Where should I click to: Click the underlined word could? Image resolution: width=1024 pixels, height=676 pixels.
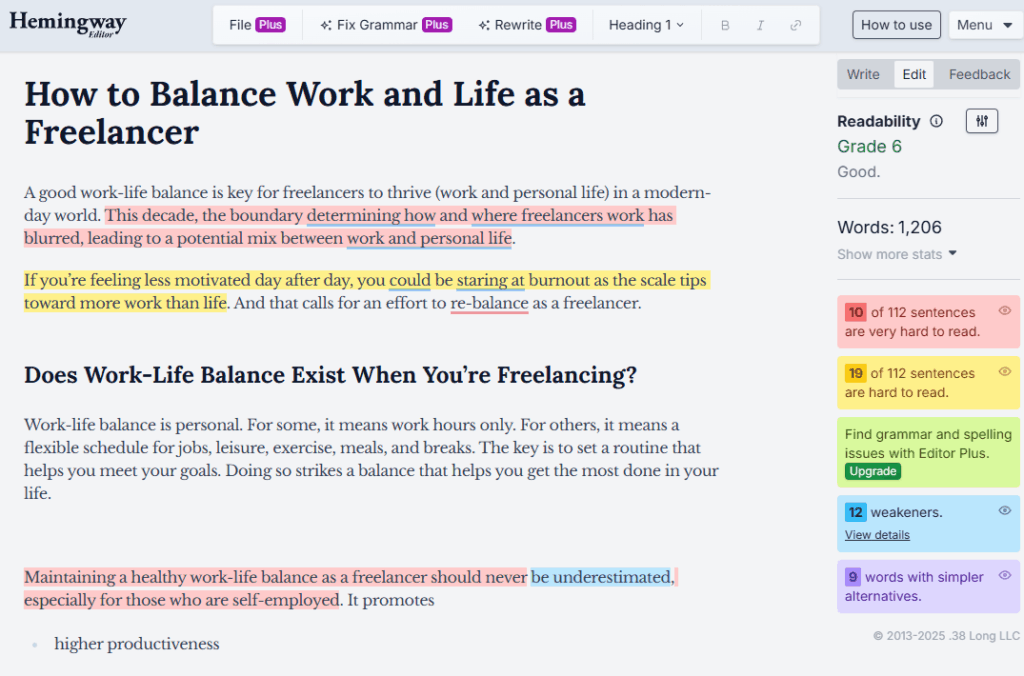click(410, 280)
